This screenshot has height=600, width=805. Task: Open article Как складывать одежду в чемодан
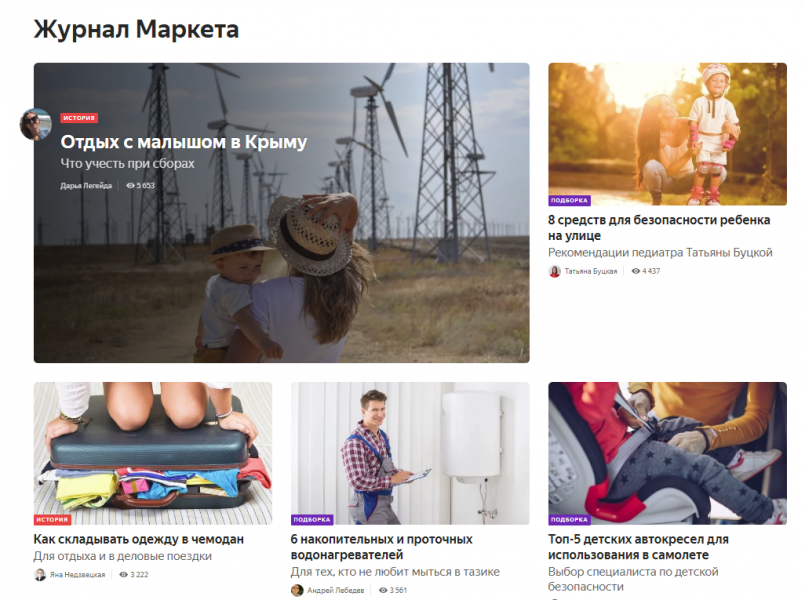(x=139, y=539)
